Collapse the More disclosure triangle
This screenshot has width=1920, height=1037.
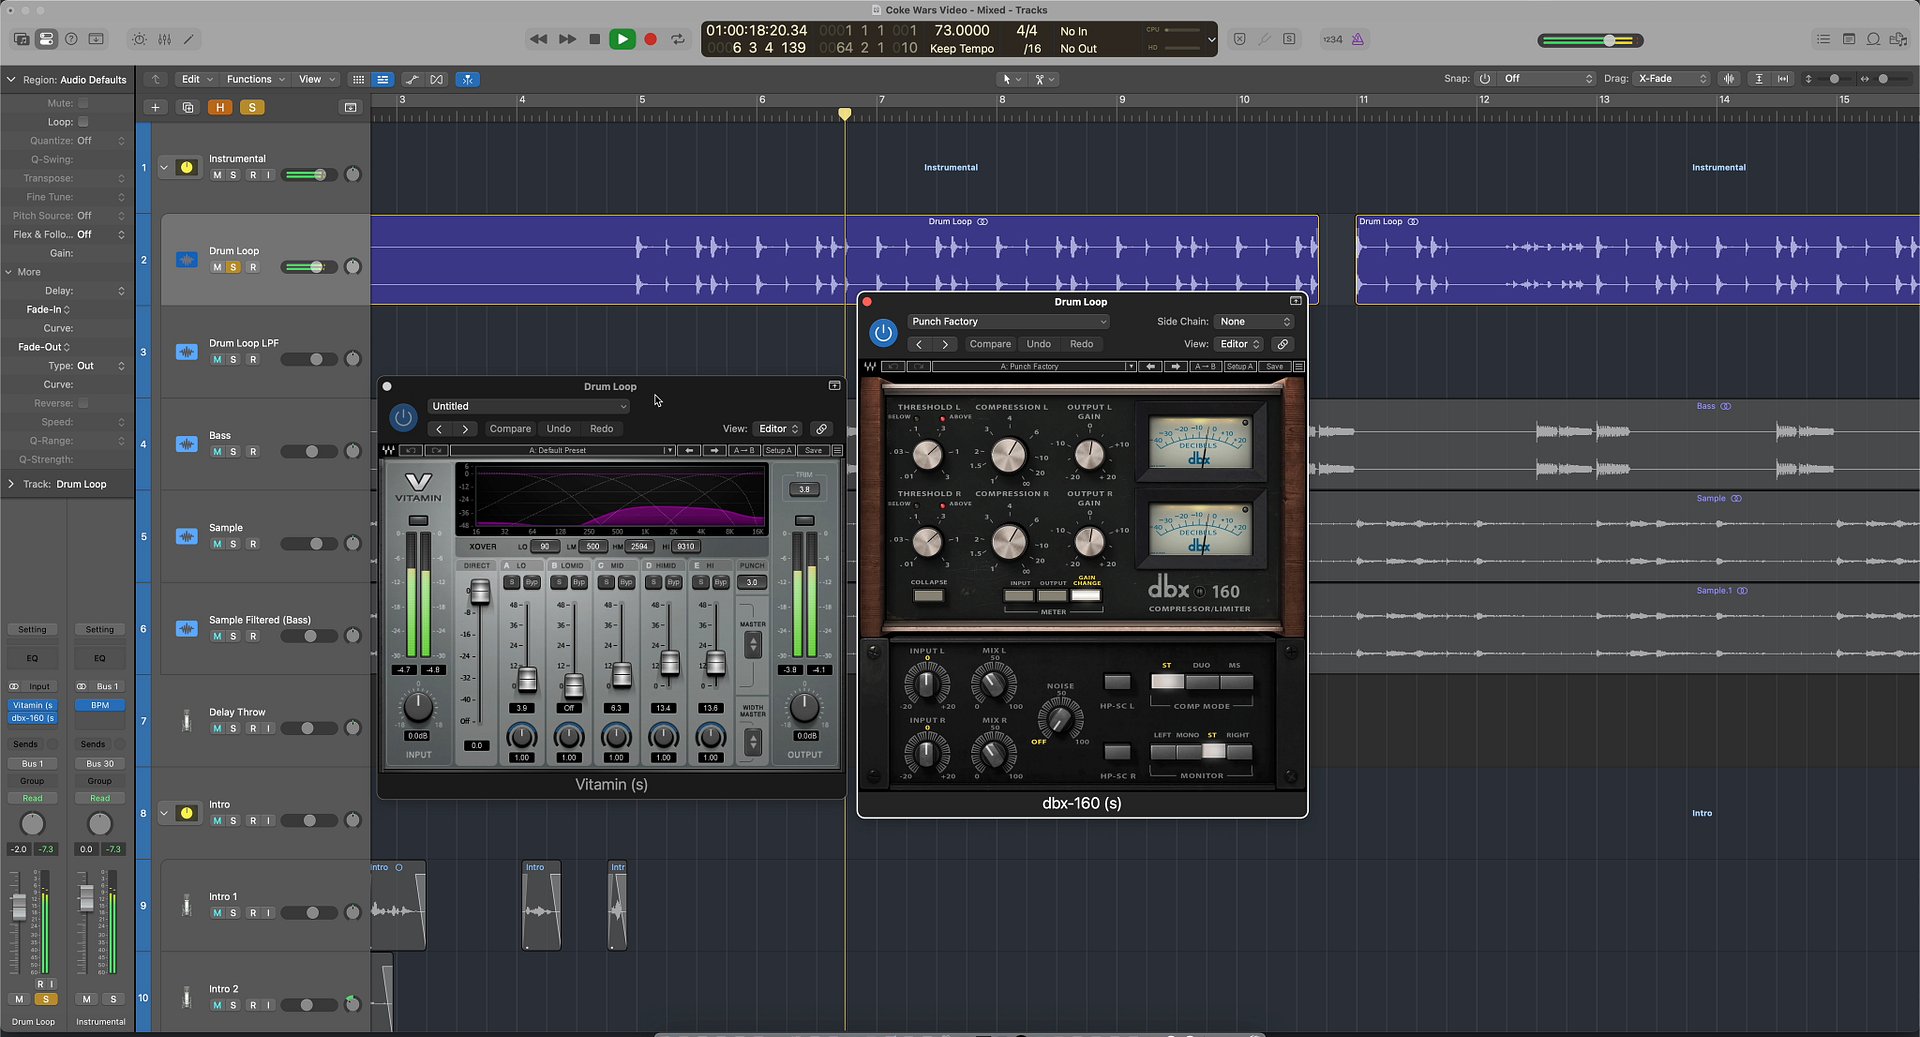(x=9, y=272)
